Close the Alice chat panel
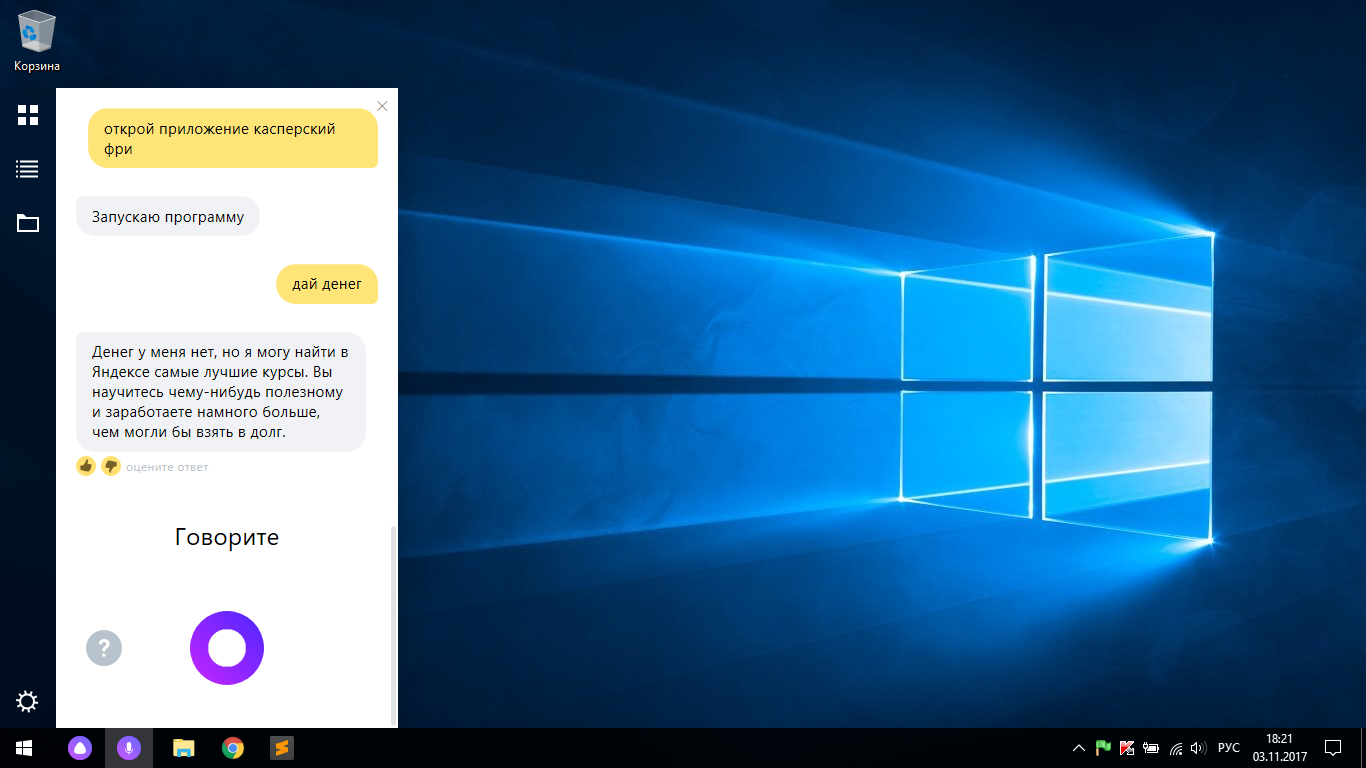This screenshot has width=1366, height=768. 382,106
